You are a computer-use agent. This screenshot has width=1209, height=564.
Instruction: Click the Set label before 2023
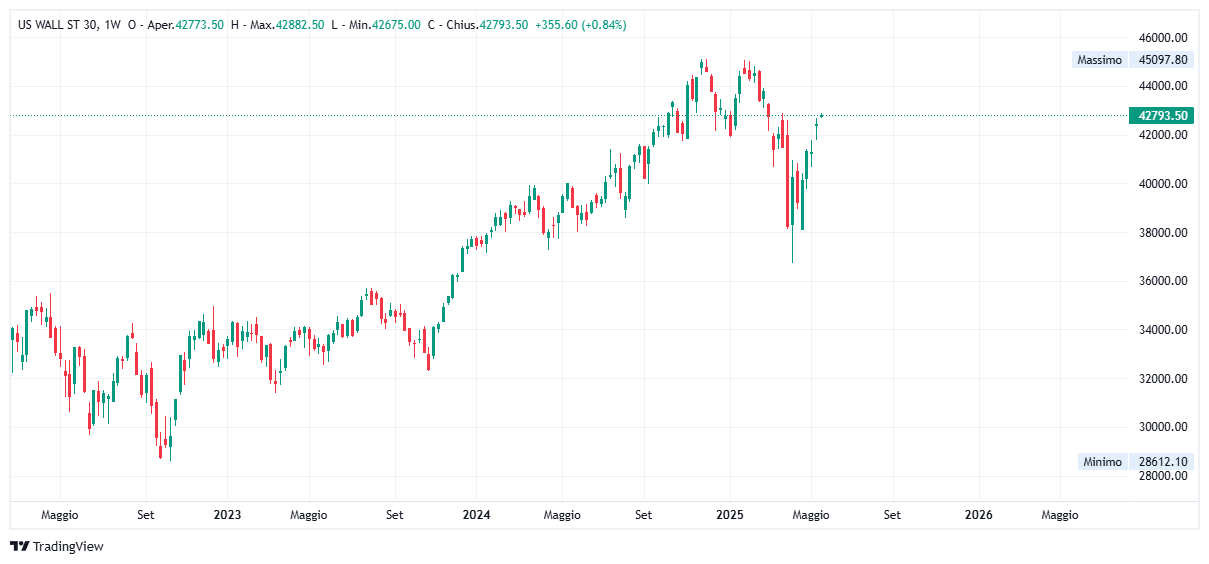click(x=146, y=515)
